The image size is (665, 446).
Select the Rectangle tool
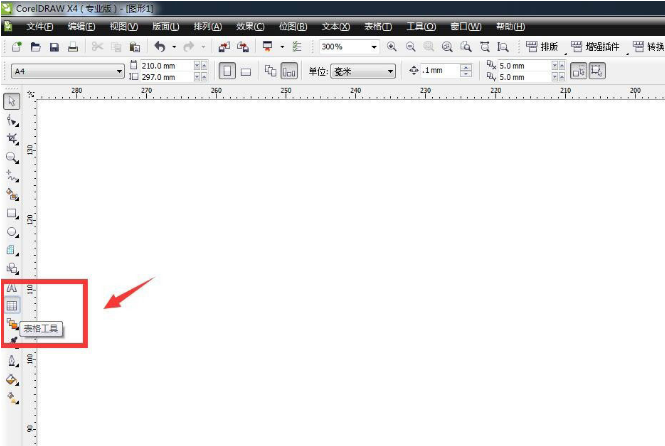[x=12, y=213]
